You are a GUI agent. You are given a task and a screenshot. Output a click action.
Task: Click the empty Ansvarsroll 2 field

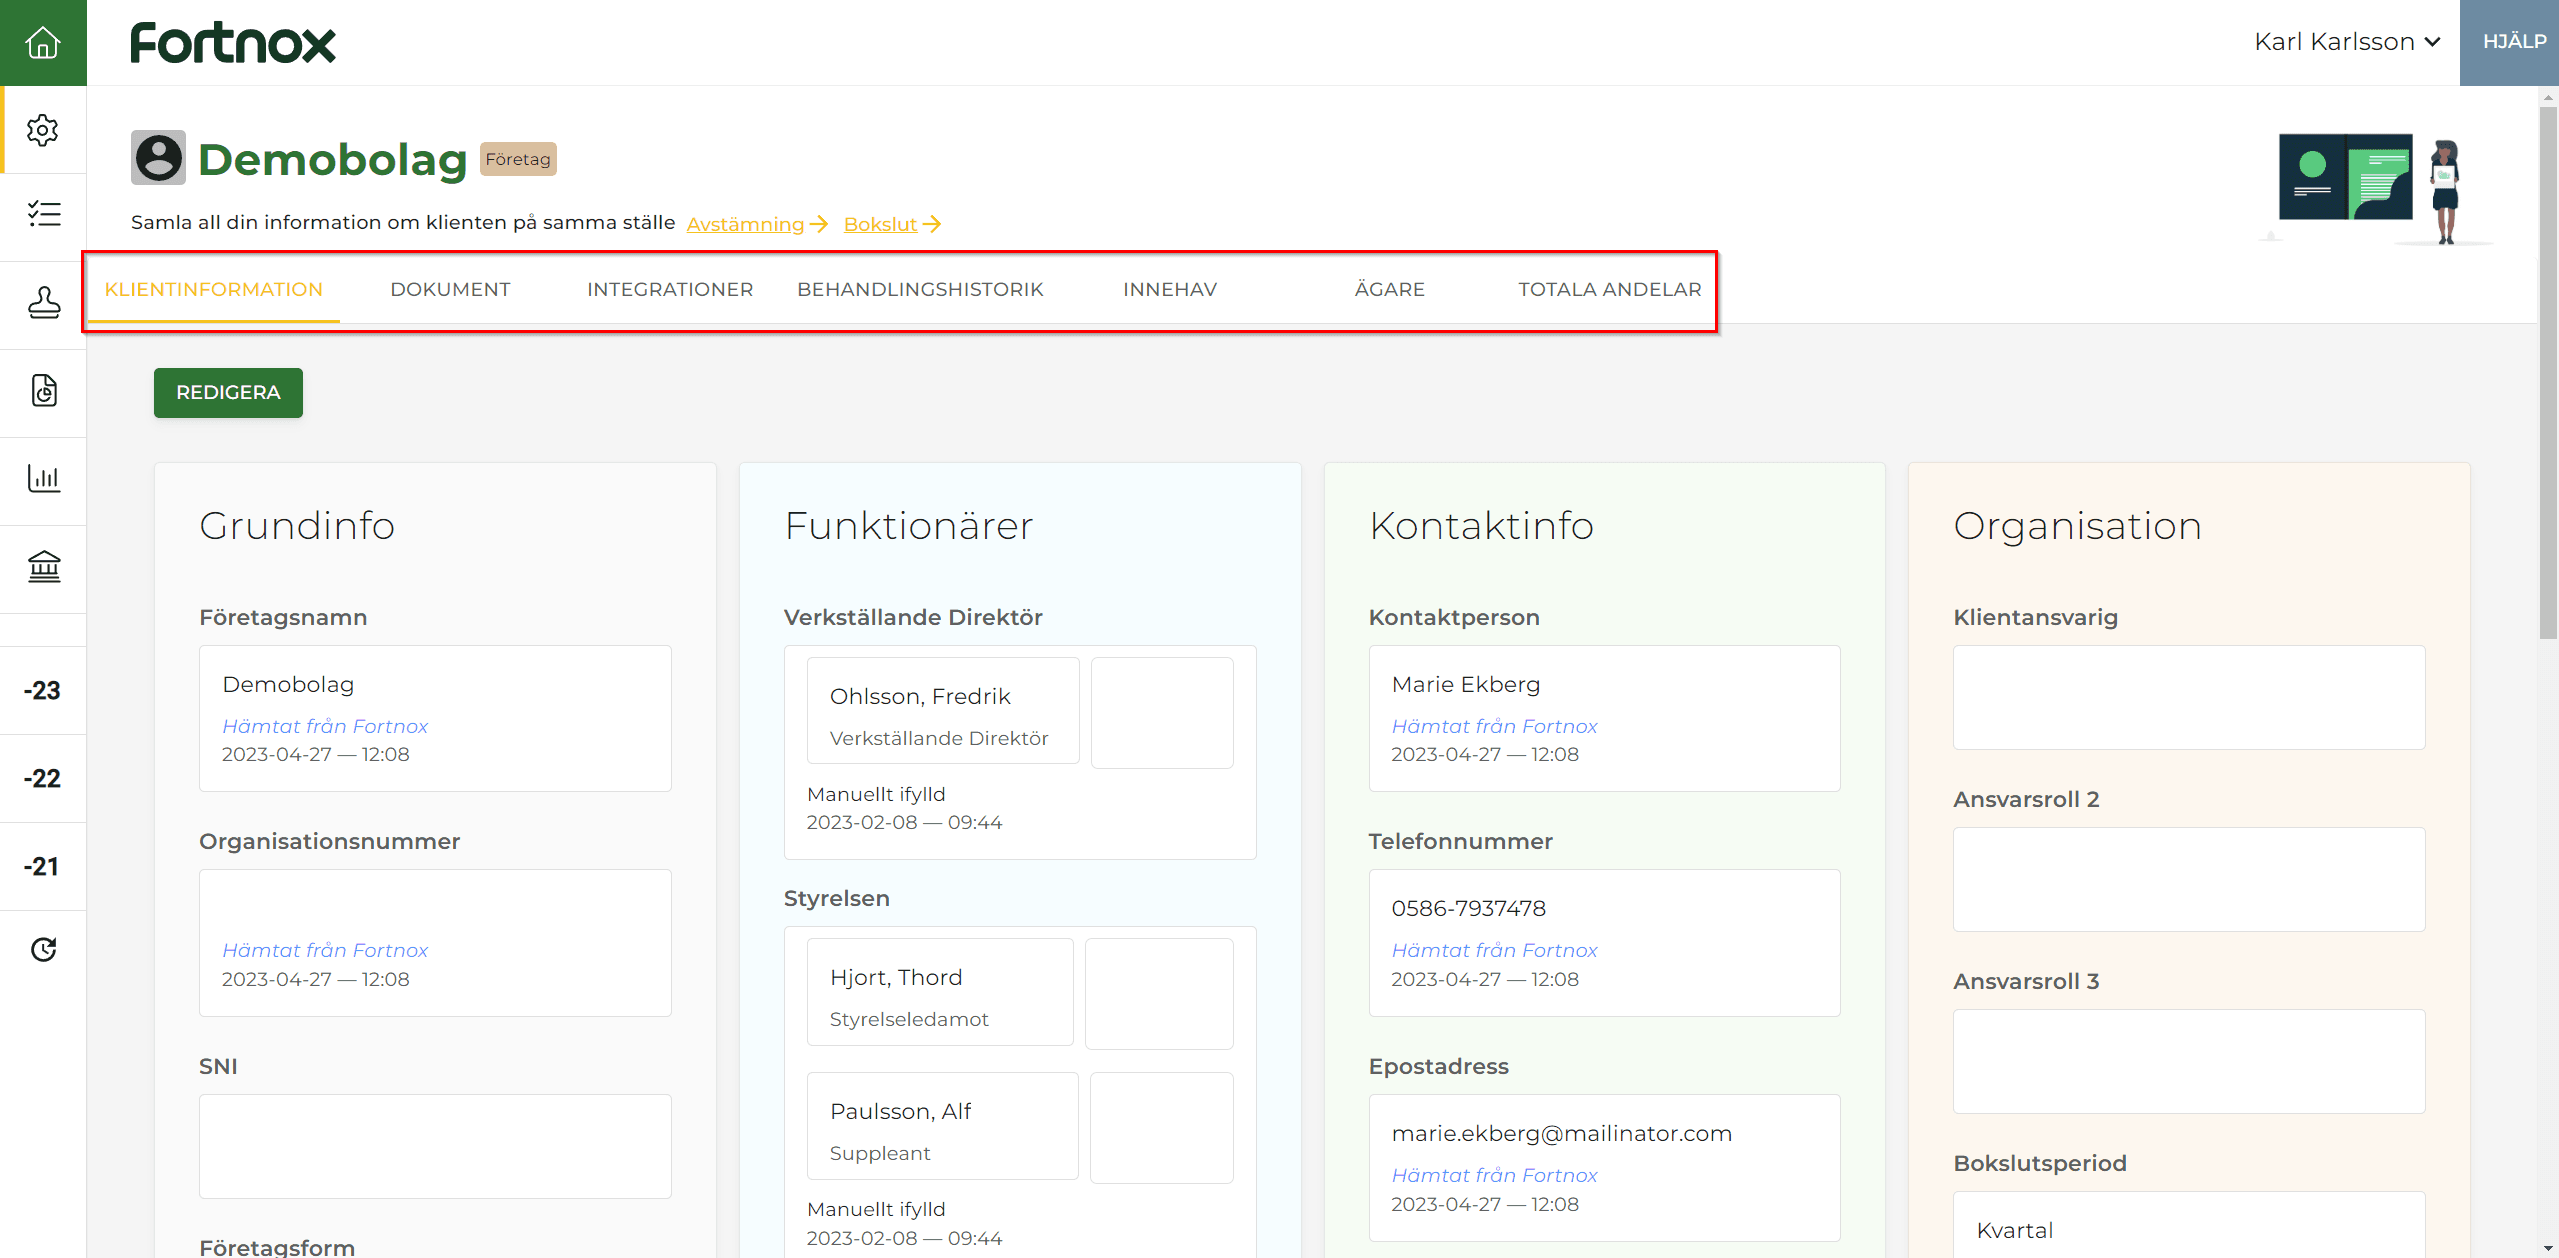(2189, 879)
